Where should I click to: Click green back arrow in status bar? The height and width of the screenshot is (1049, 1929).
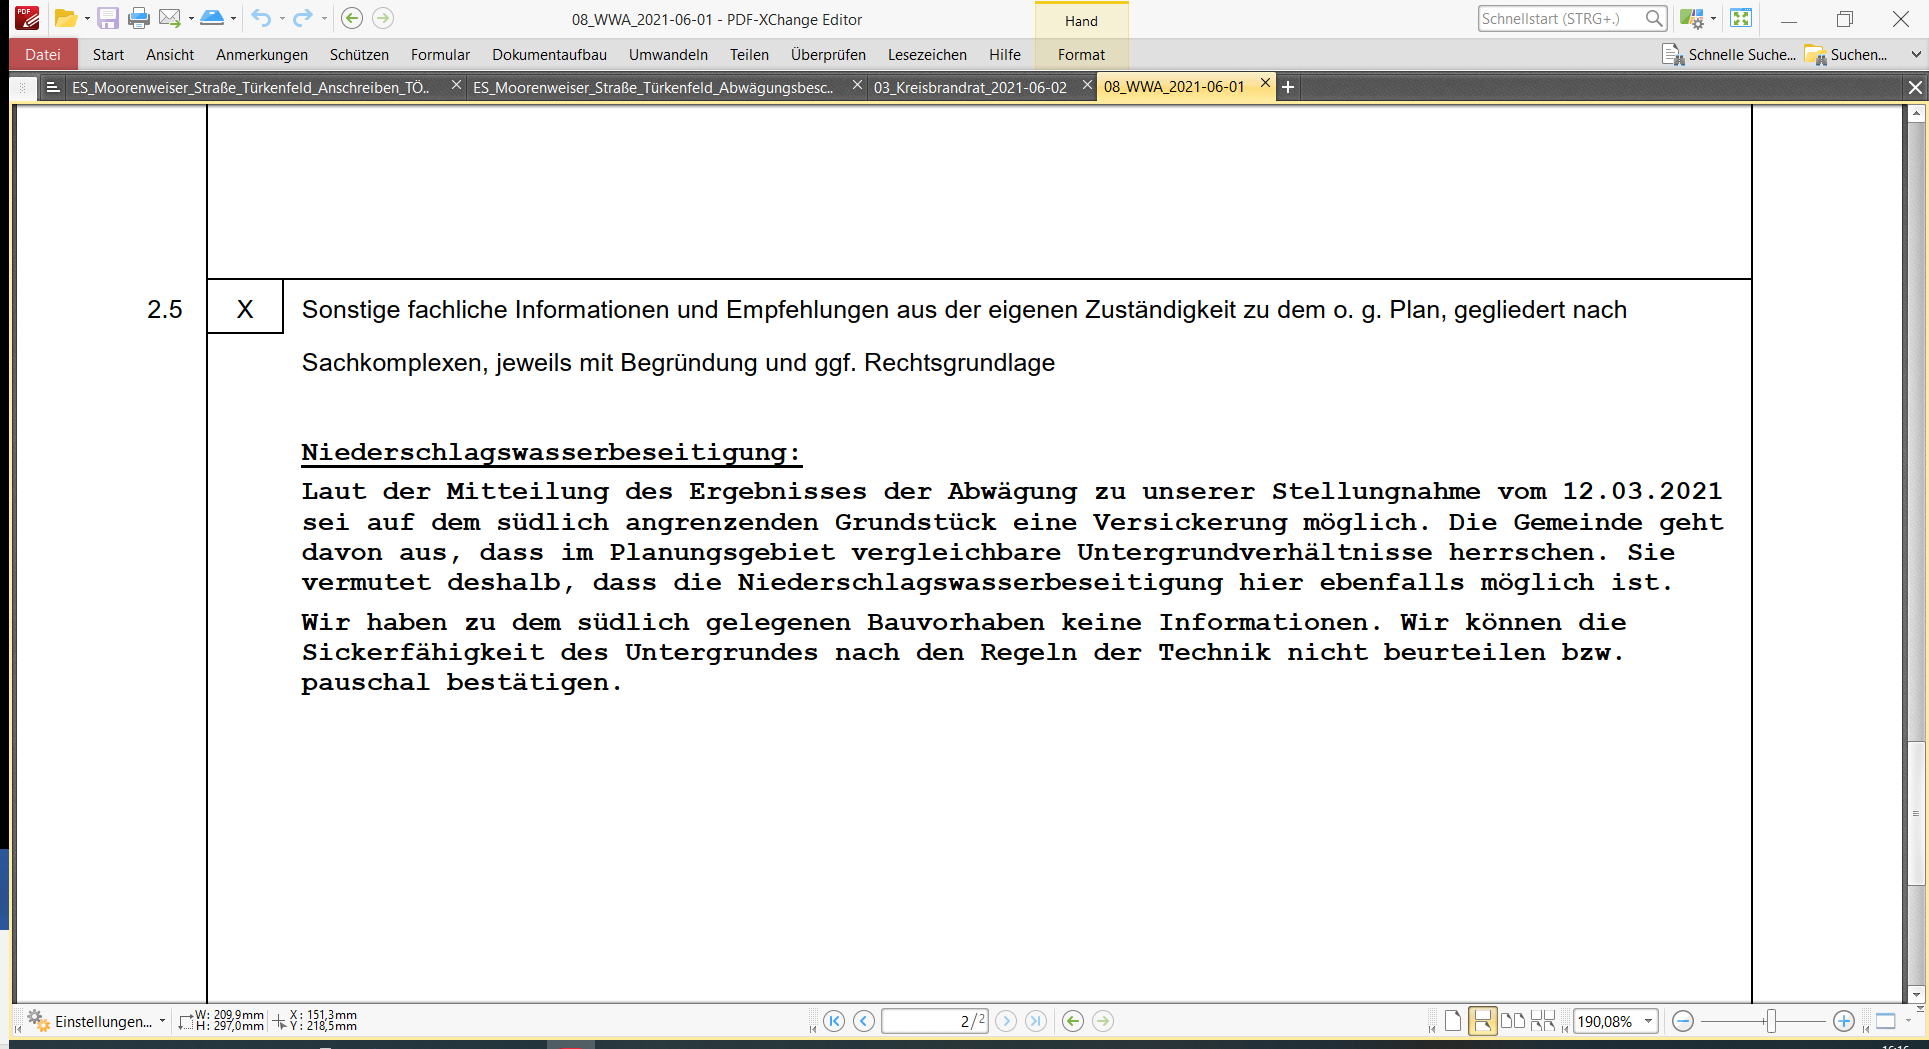click(x=1073, y=1021)
